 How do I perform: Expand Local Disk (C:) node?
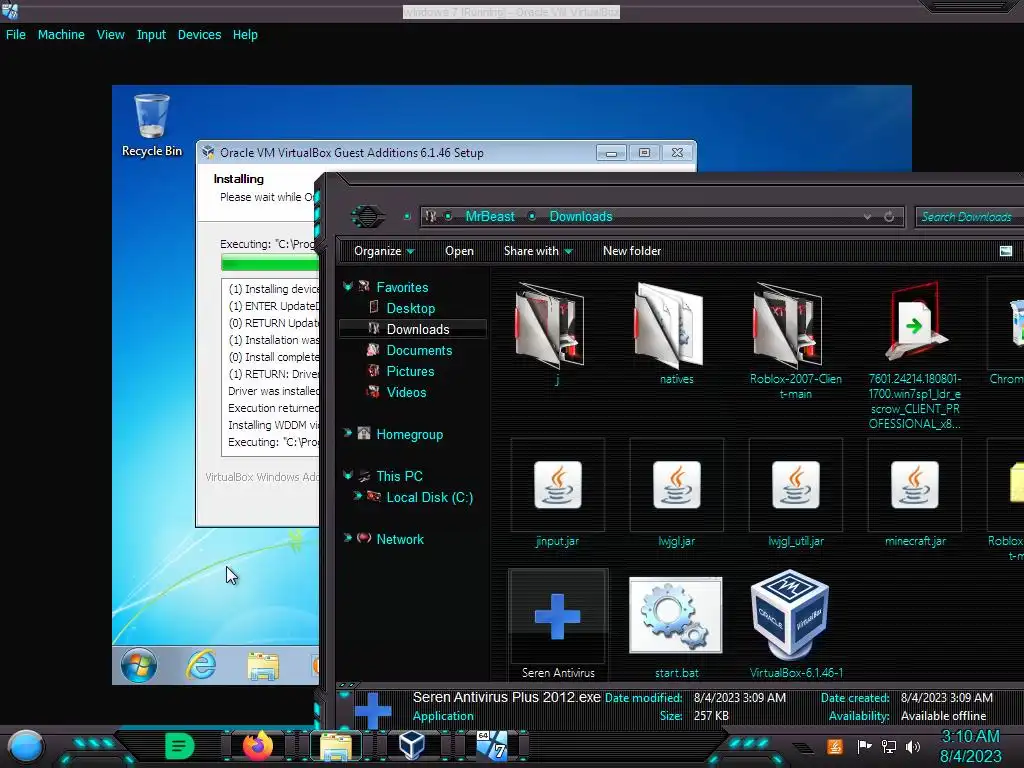tap(357, 496)
